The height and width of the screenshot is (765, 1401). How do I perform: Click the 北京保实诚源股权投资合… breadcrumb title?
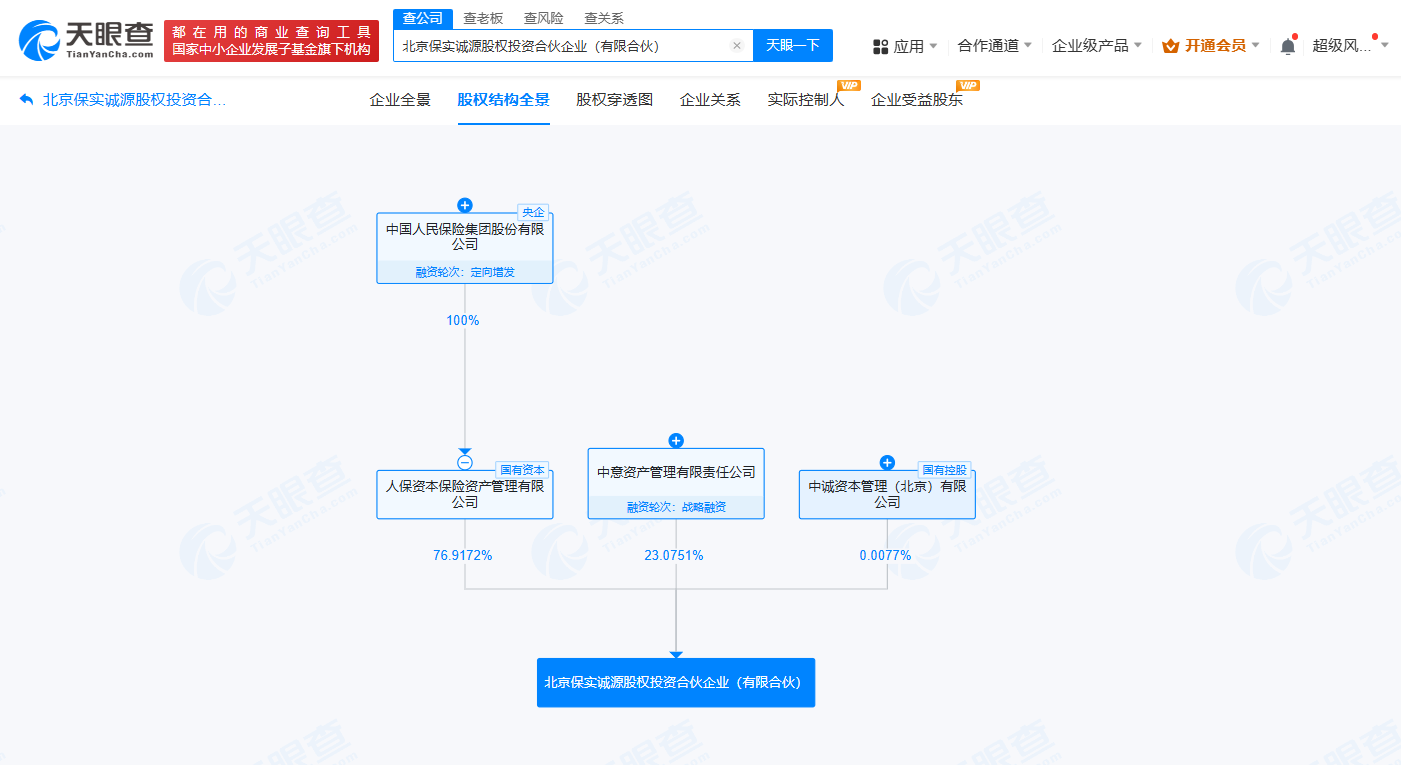pyautogui.click(x=135, y=100)
